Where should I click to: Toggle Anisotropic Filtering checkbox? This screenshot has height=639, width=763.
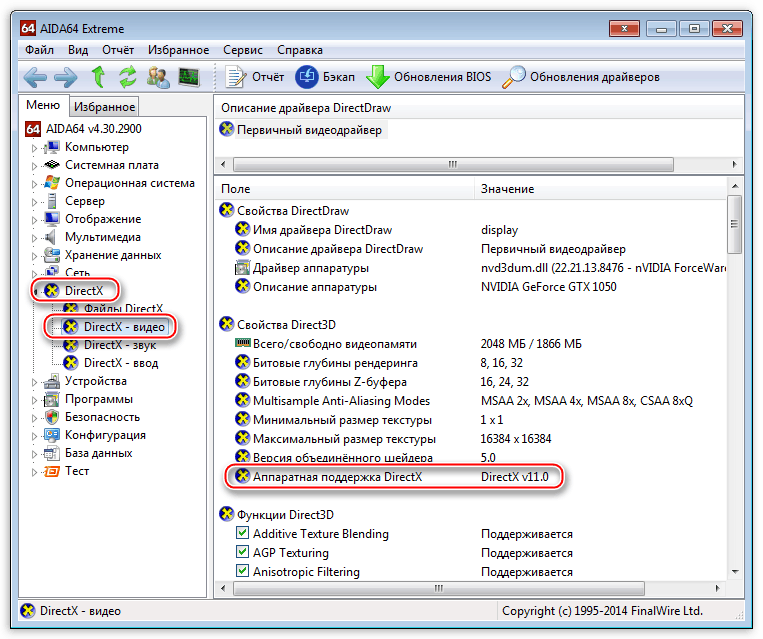(242, 570)
